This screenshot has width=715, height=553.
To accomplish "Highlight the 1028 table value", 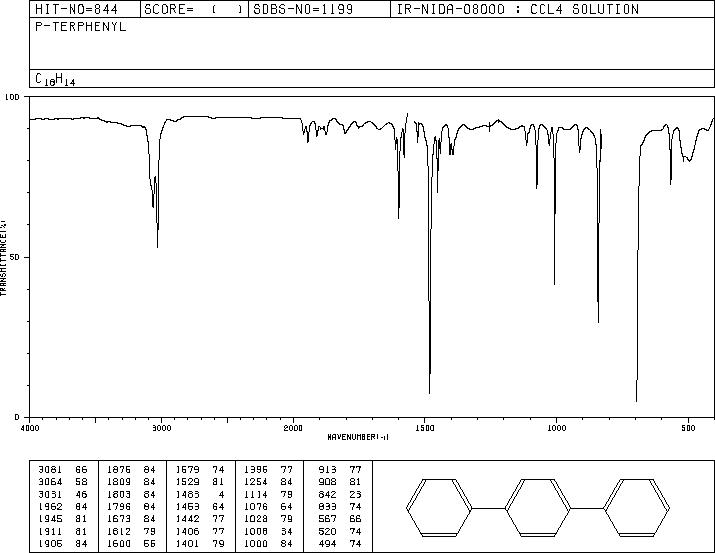I will click(x=256, y=519).
